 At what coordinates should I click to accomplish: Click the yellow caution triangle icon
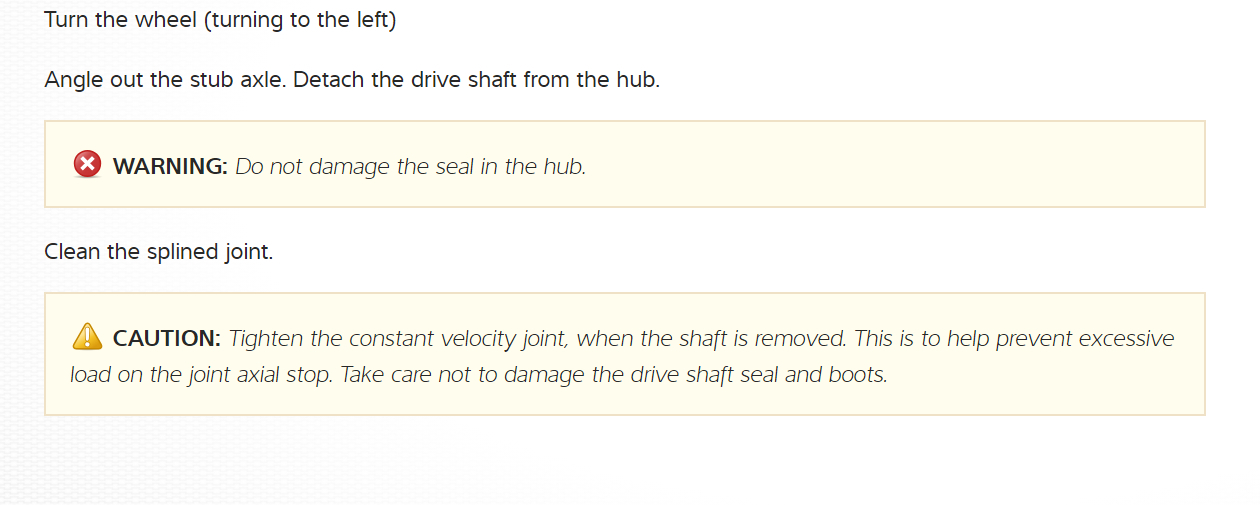coord(88,337)
